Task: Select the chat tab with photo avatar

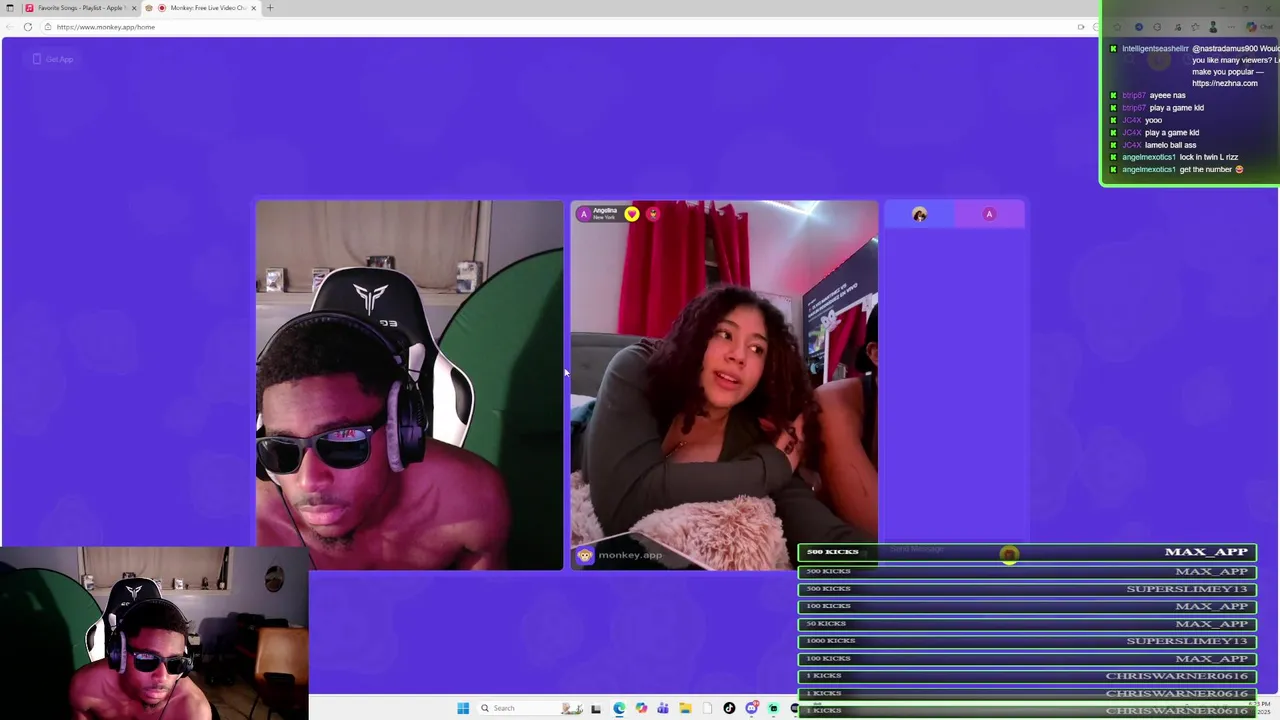Action: [919, 214]
